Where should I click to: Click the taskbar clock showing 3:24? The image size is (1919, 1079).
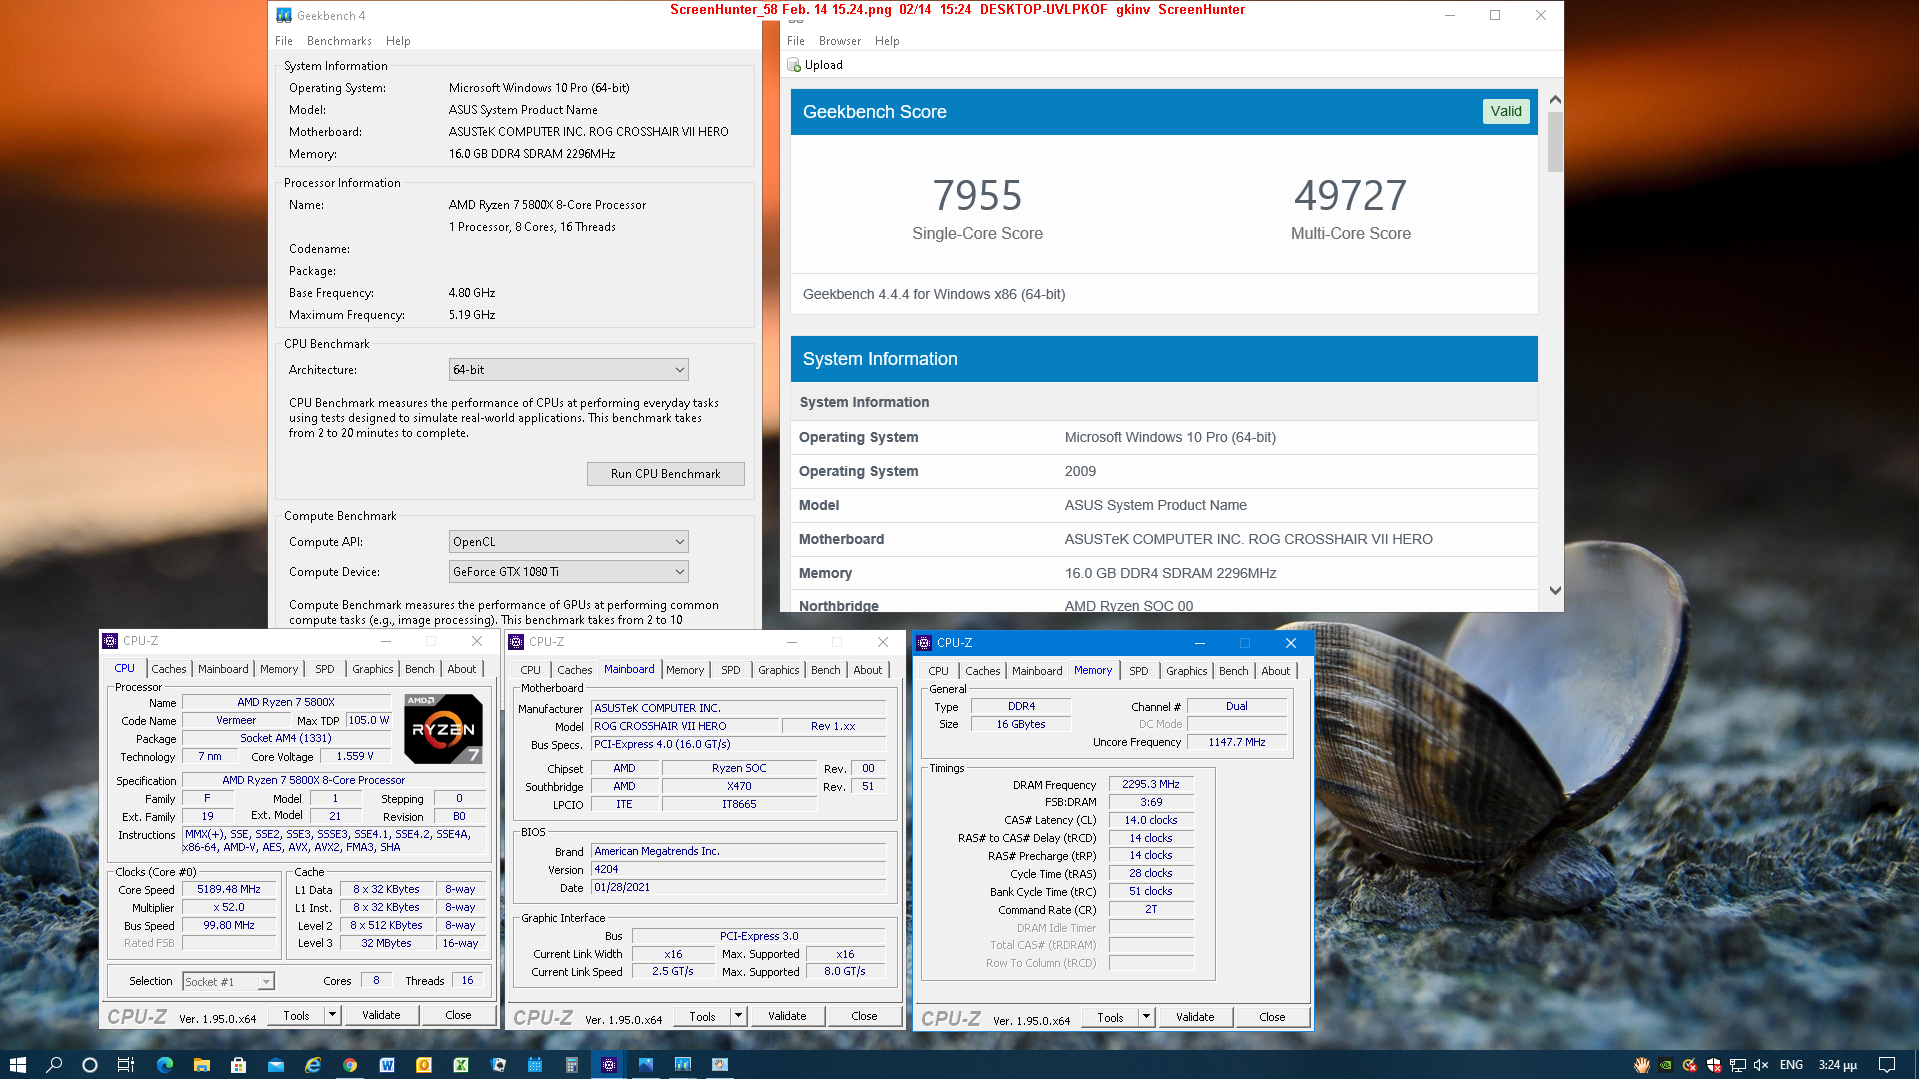pyautogui.click(x=1837, y=1065)
